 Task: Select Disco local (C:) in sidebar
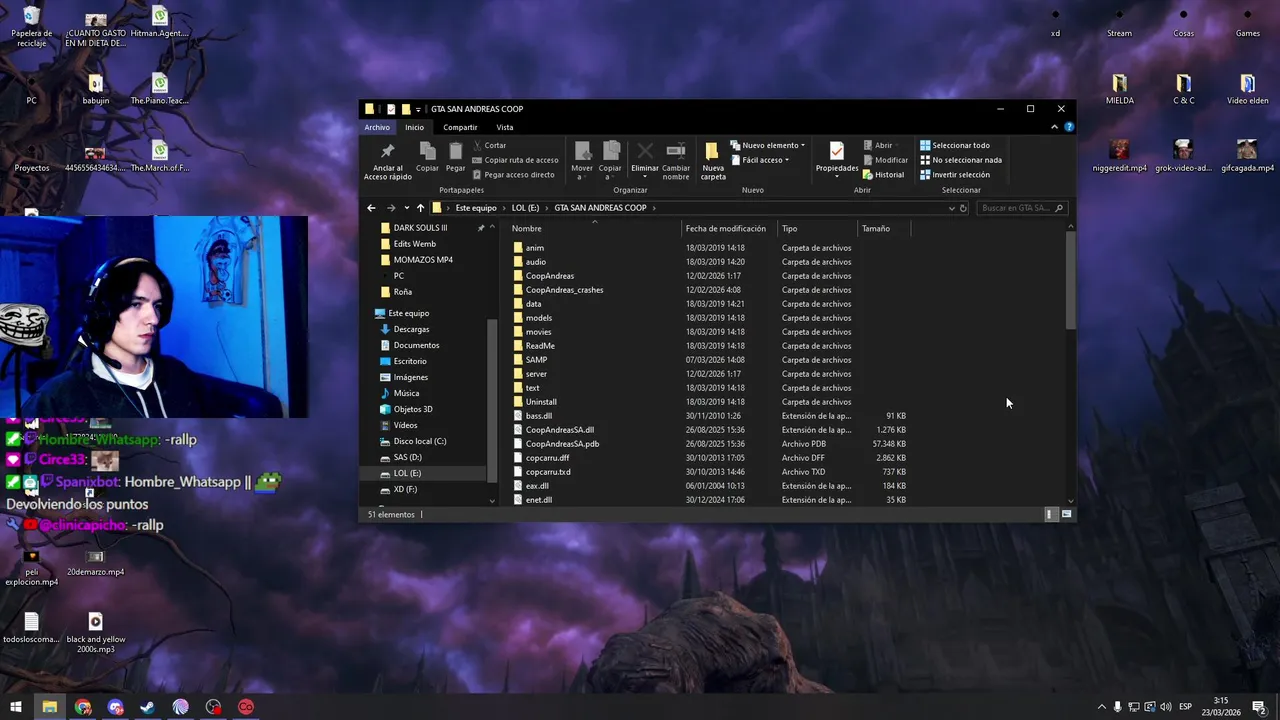tap(420, 441)
